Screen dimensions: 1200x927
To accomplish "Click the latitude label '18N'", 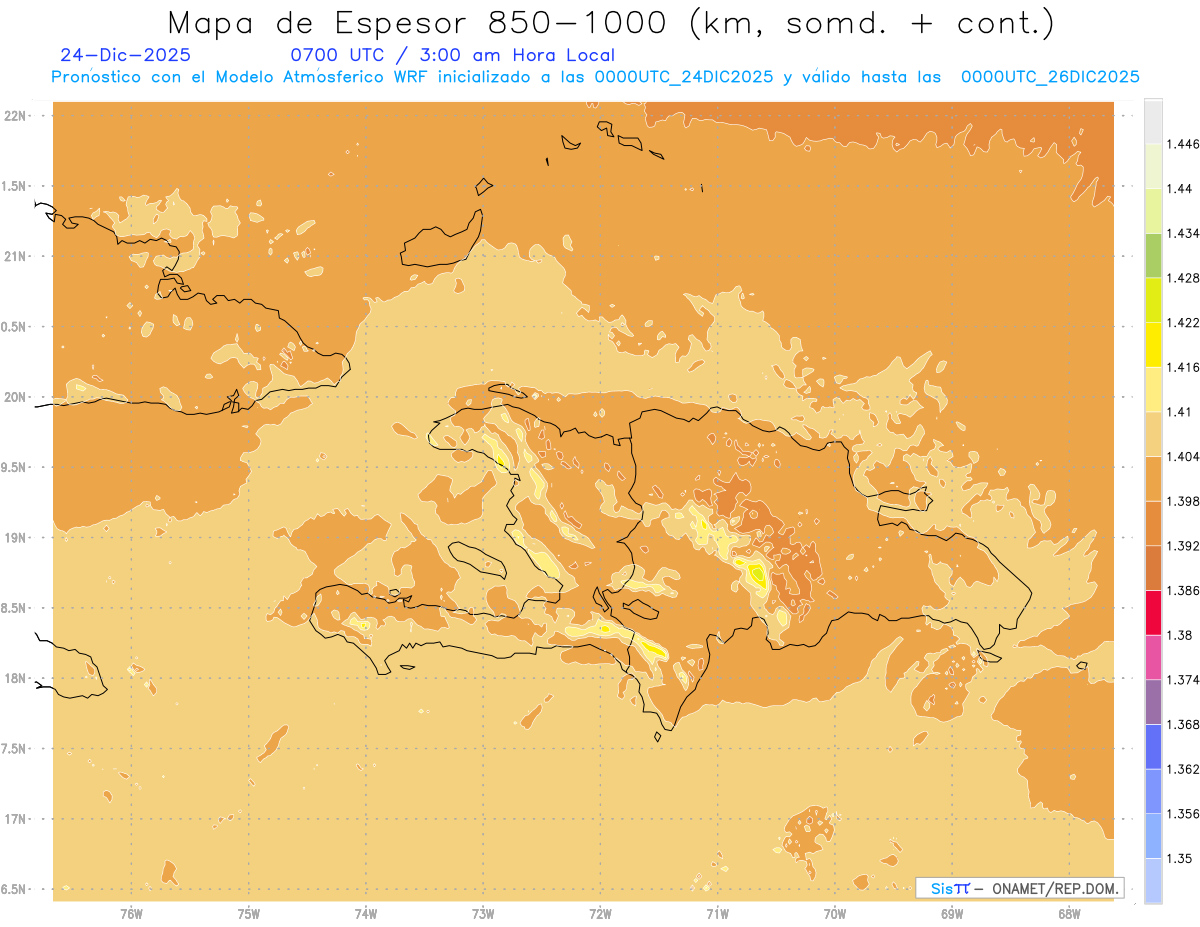I will [17, 678].
